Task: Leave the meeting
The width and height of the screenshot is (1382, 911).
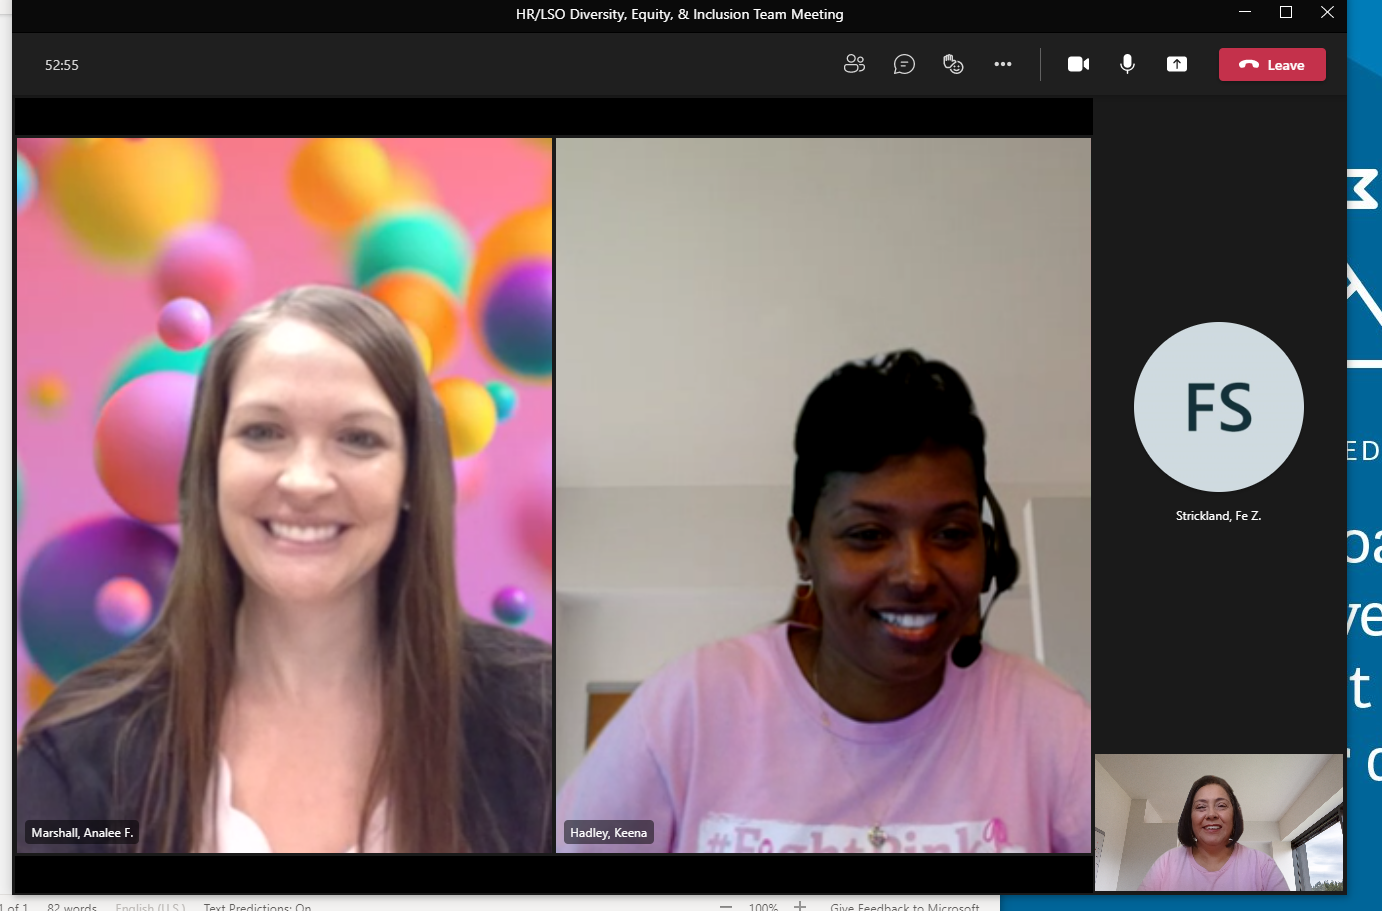Action: point(1271,65)
